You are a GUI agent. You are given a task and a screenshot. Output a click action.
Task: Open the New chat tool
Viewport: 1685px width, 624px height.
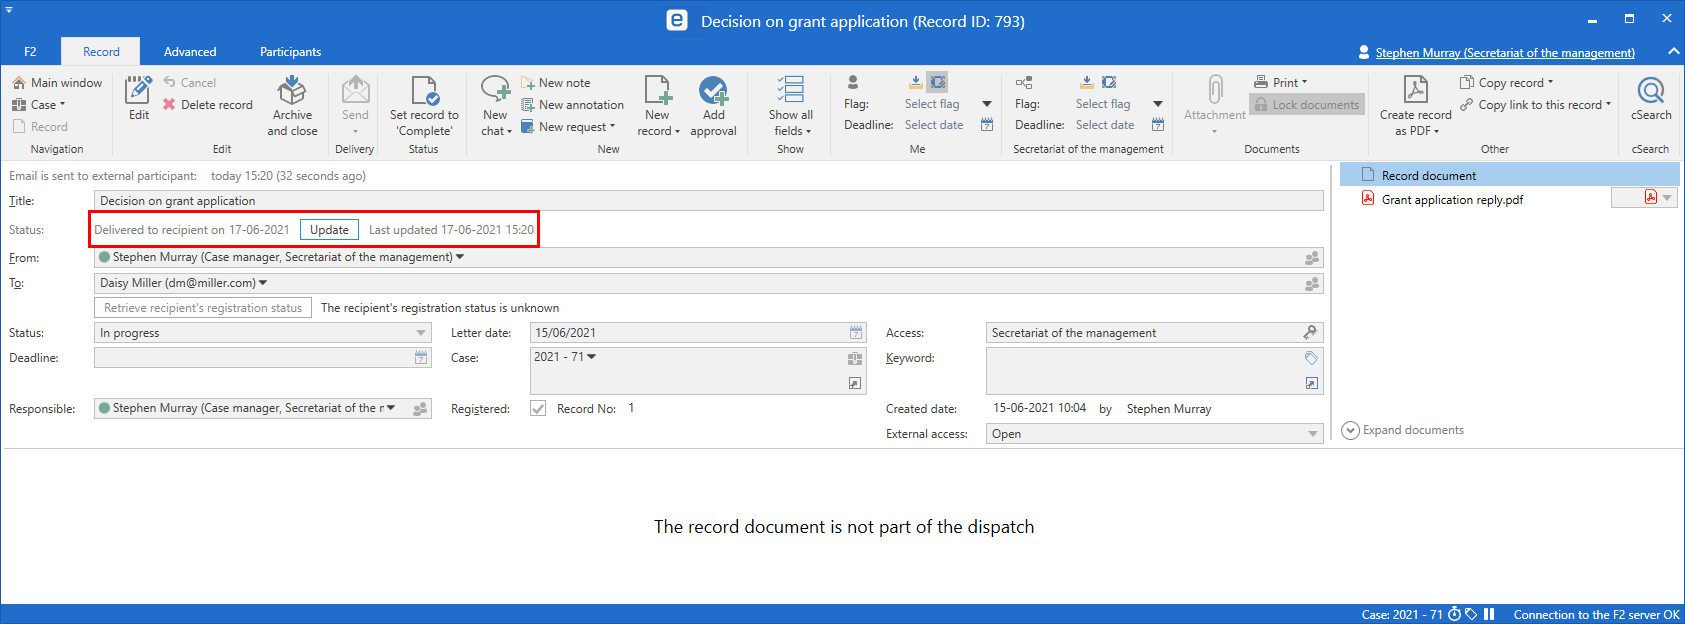[x=495, y=92]
